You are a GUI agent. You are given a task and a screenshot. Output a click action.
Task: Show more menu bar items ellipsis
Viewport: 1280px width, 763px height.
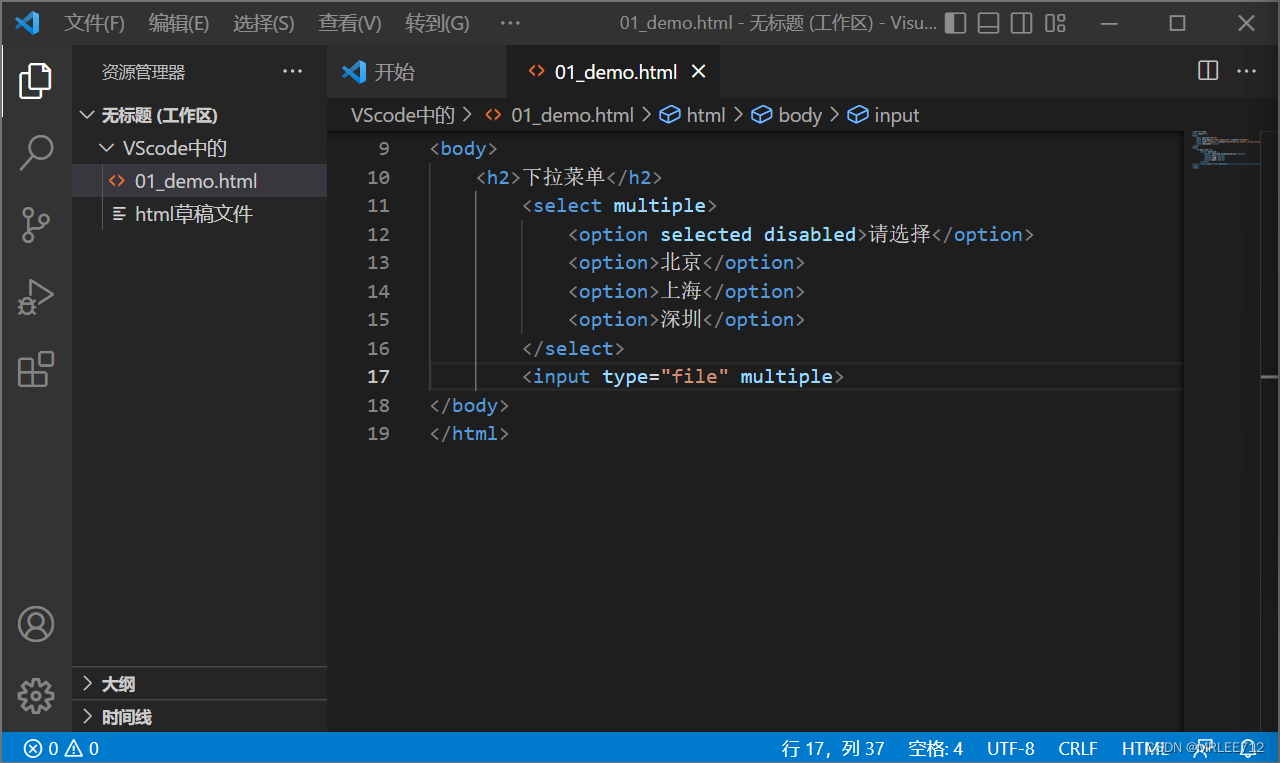510,23
